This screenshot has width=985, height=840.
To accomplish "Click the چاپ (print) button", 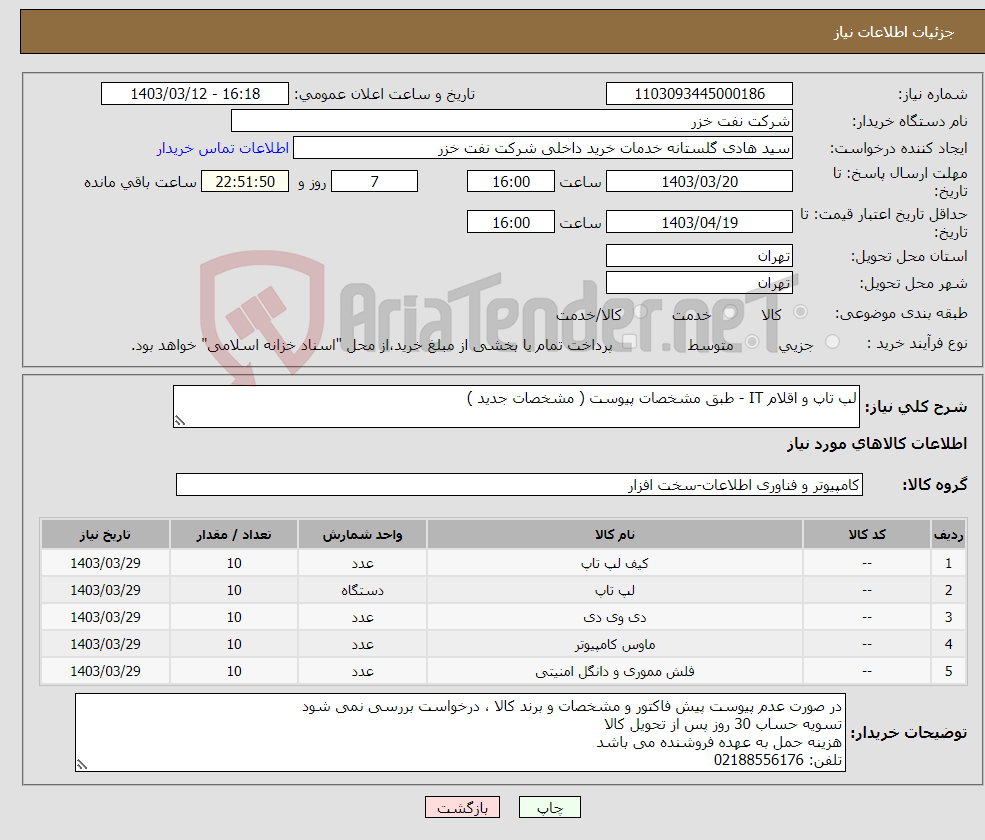I will pyautogui.click(x=549, y=807).
